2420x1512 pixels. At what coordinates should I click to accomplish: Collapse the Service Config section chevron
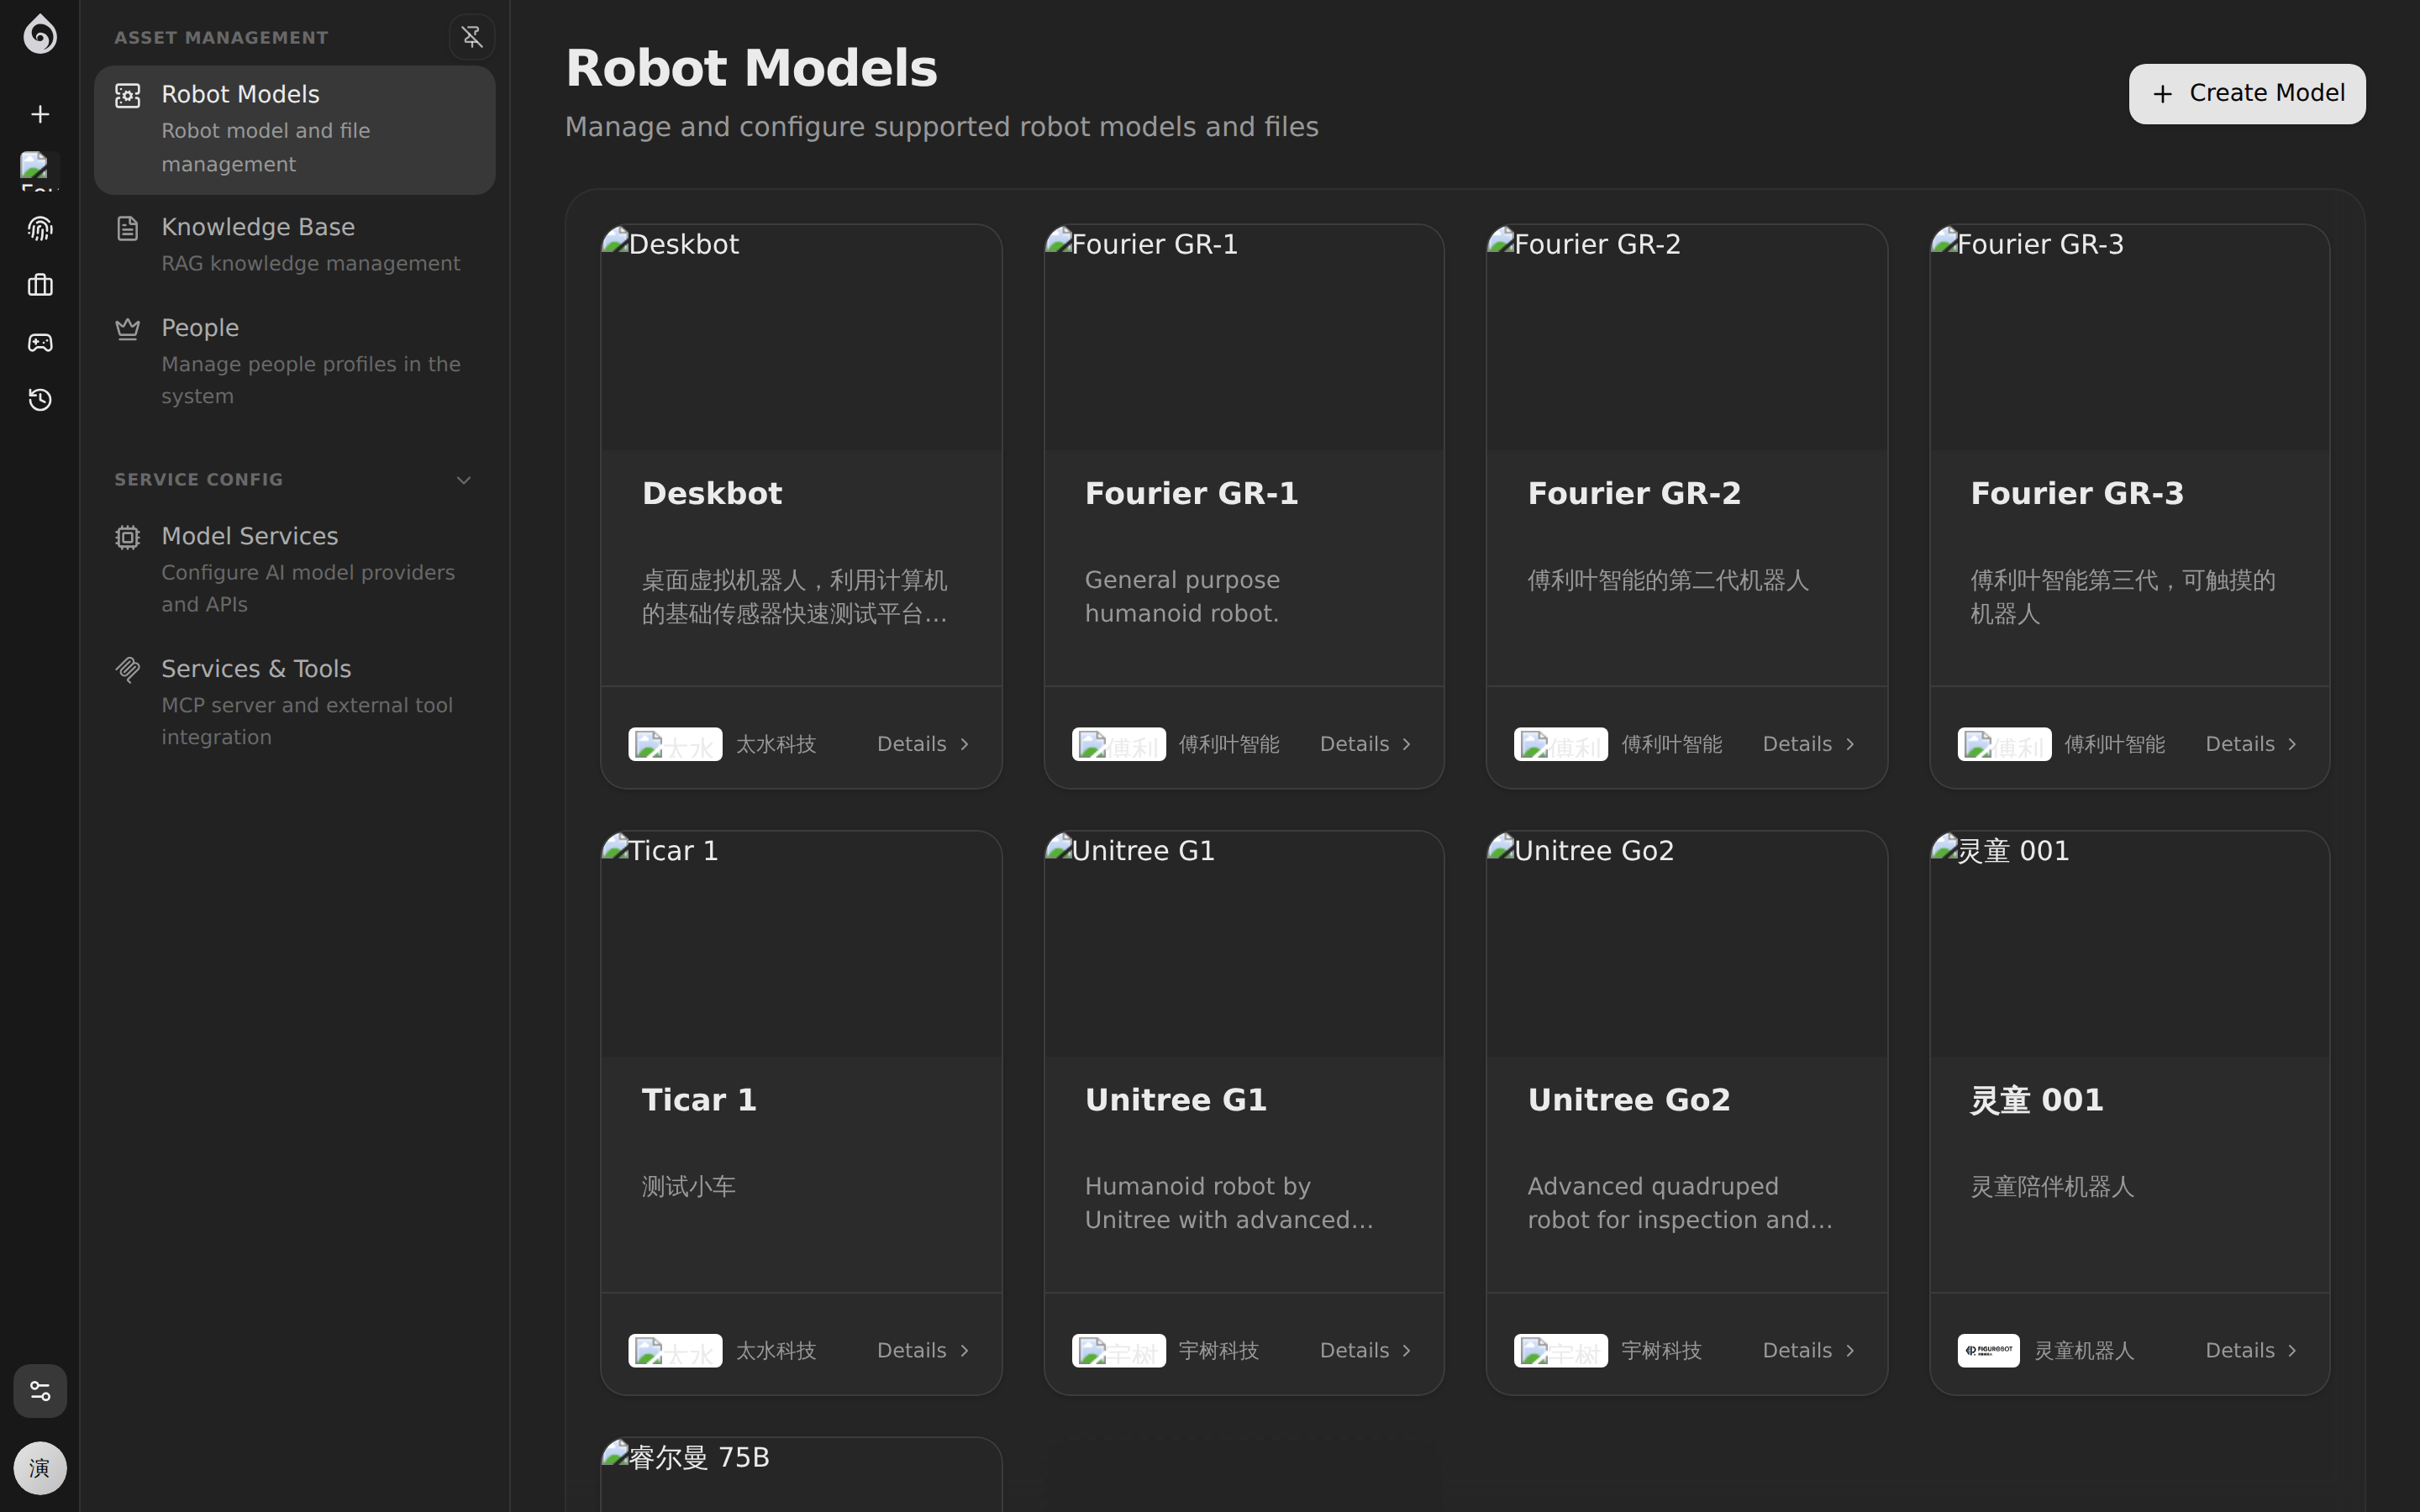[x=464, y=480]
